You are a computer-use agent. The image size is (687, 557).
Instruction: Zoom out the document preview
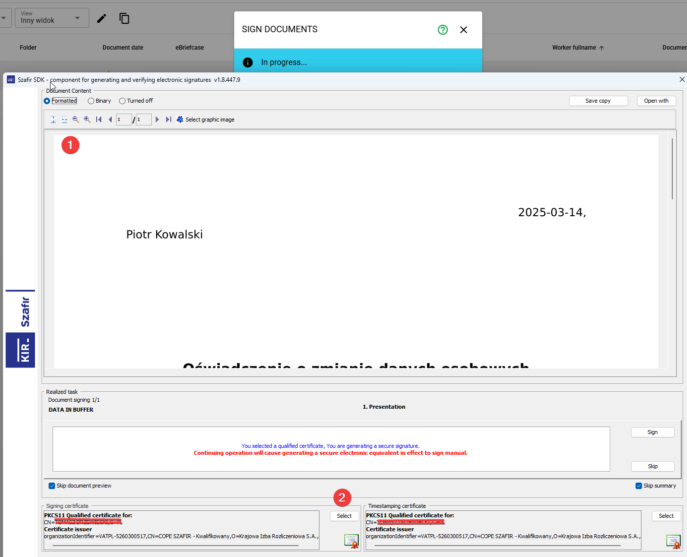(x=76, y=120)
